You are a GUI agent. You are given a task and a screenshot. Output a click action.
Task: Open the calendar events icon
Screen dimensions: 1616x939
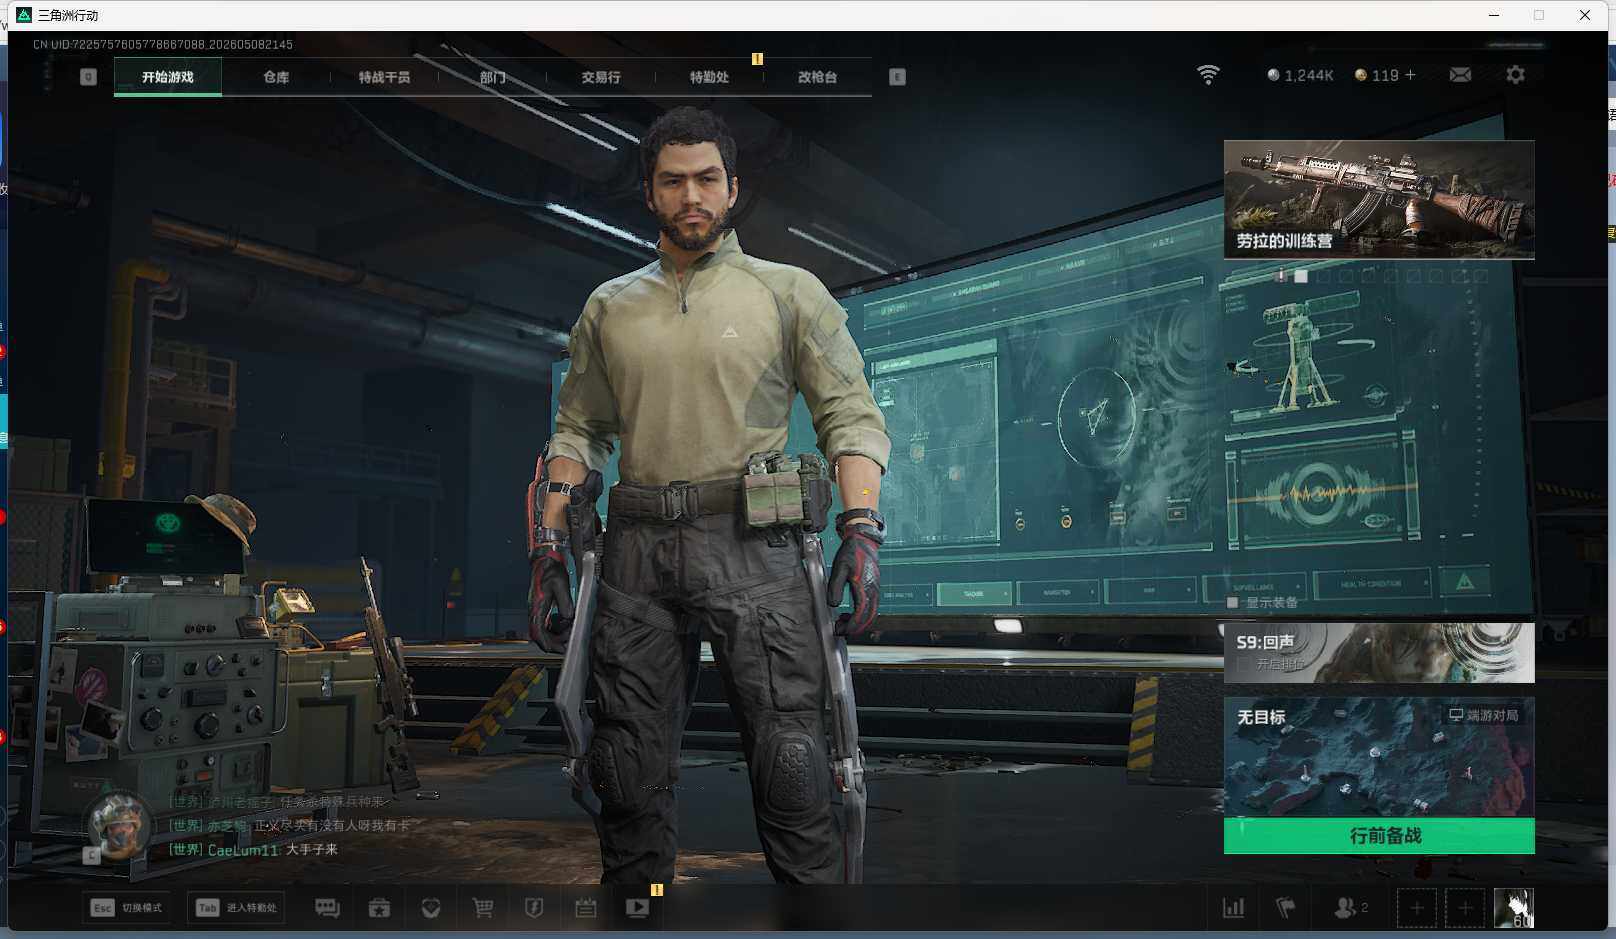tap(586, 907)
